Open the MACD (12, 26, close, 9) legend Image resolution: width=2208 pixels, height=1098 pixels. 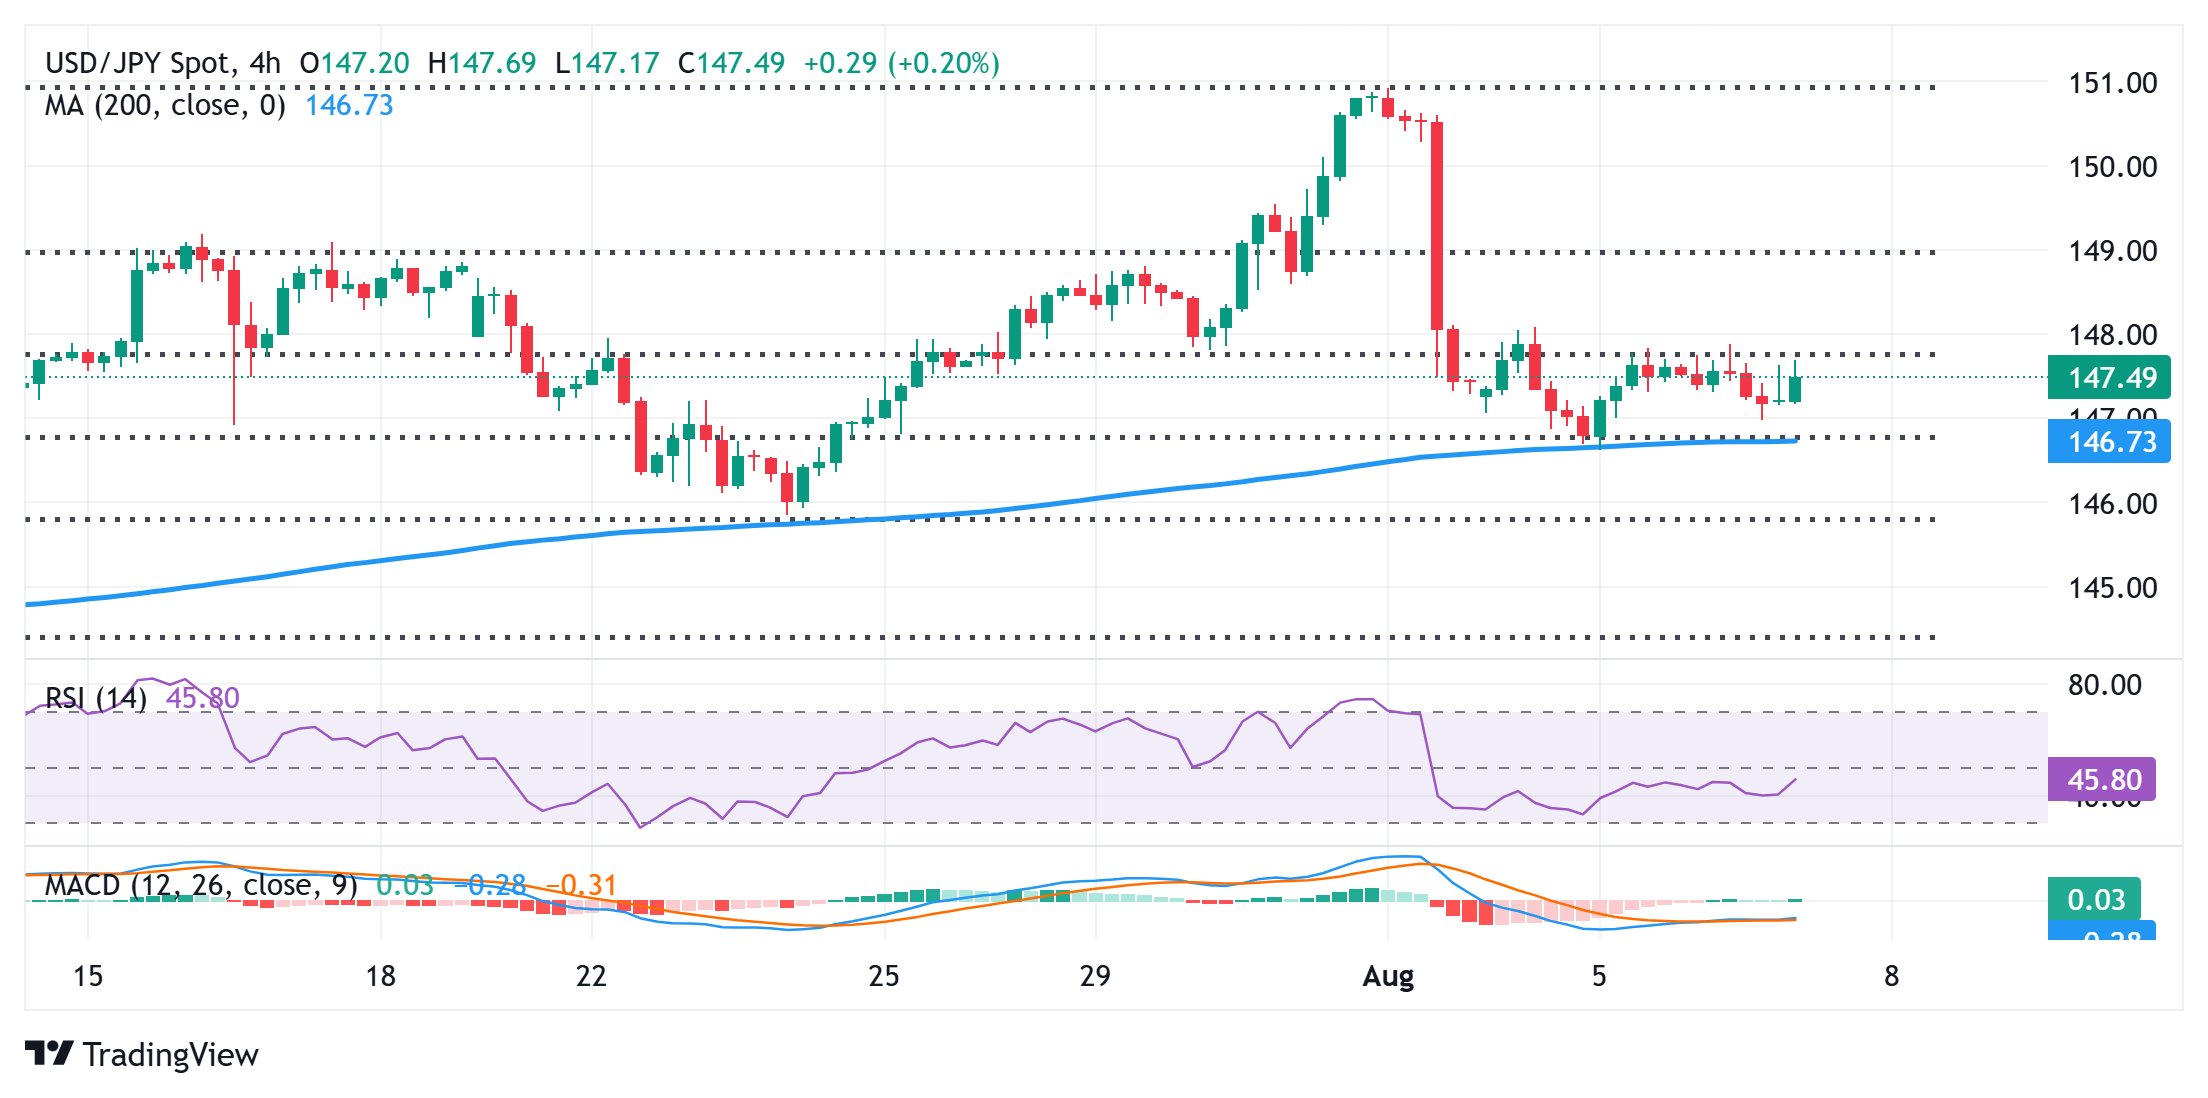(x=200, y=885)
